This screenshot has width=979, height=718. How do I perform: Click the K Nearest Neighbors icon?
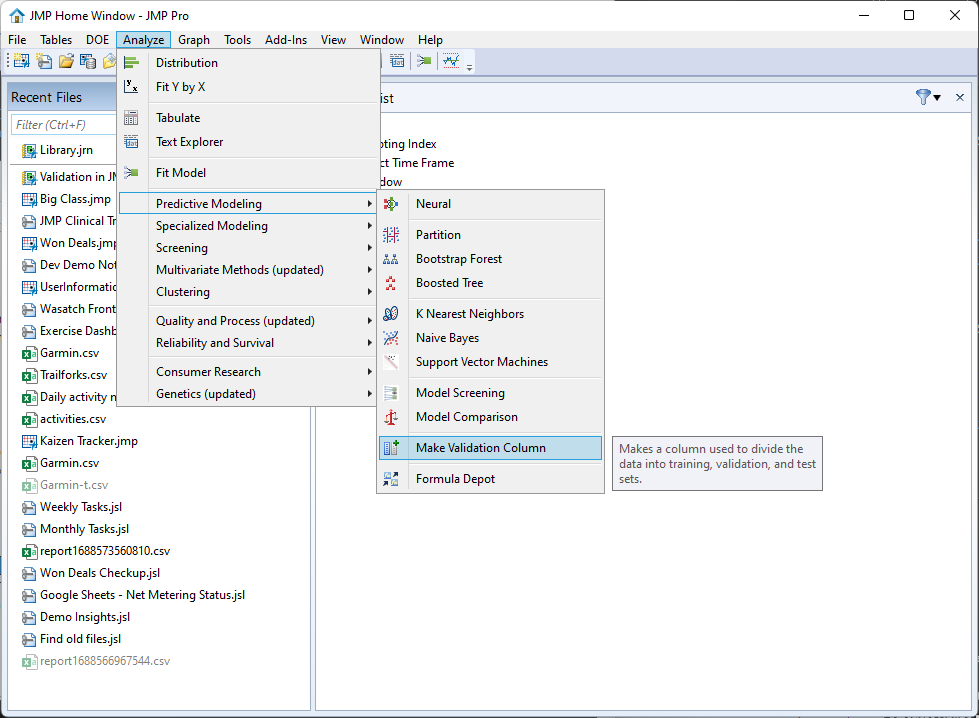391,314
